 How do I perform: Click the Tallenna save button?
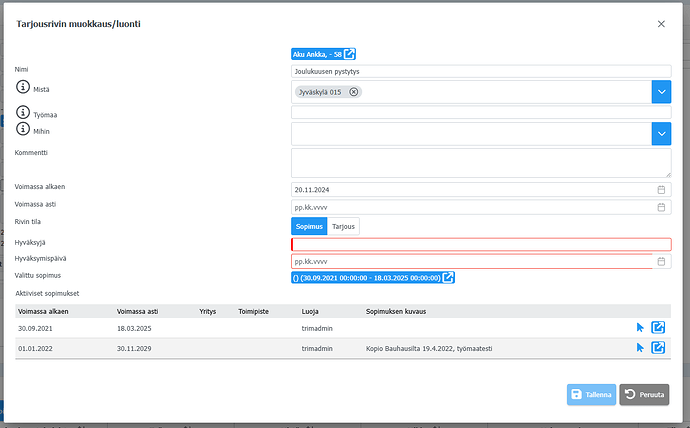point(591,395)
